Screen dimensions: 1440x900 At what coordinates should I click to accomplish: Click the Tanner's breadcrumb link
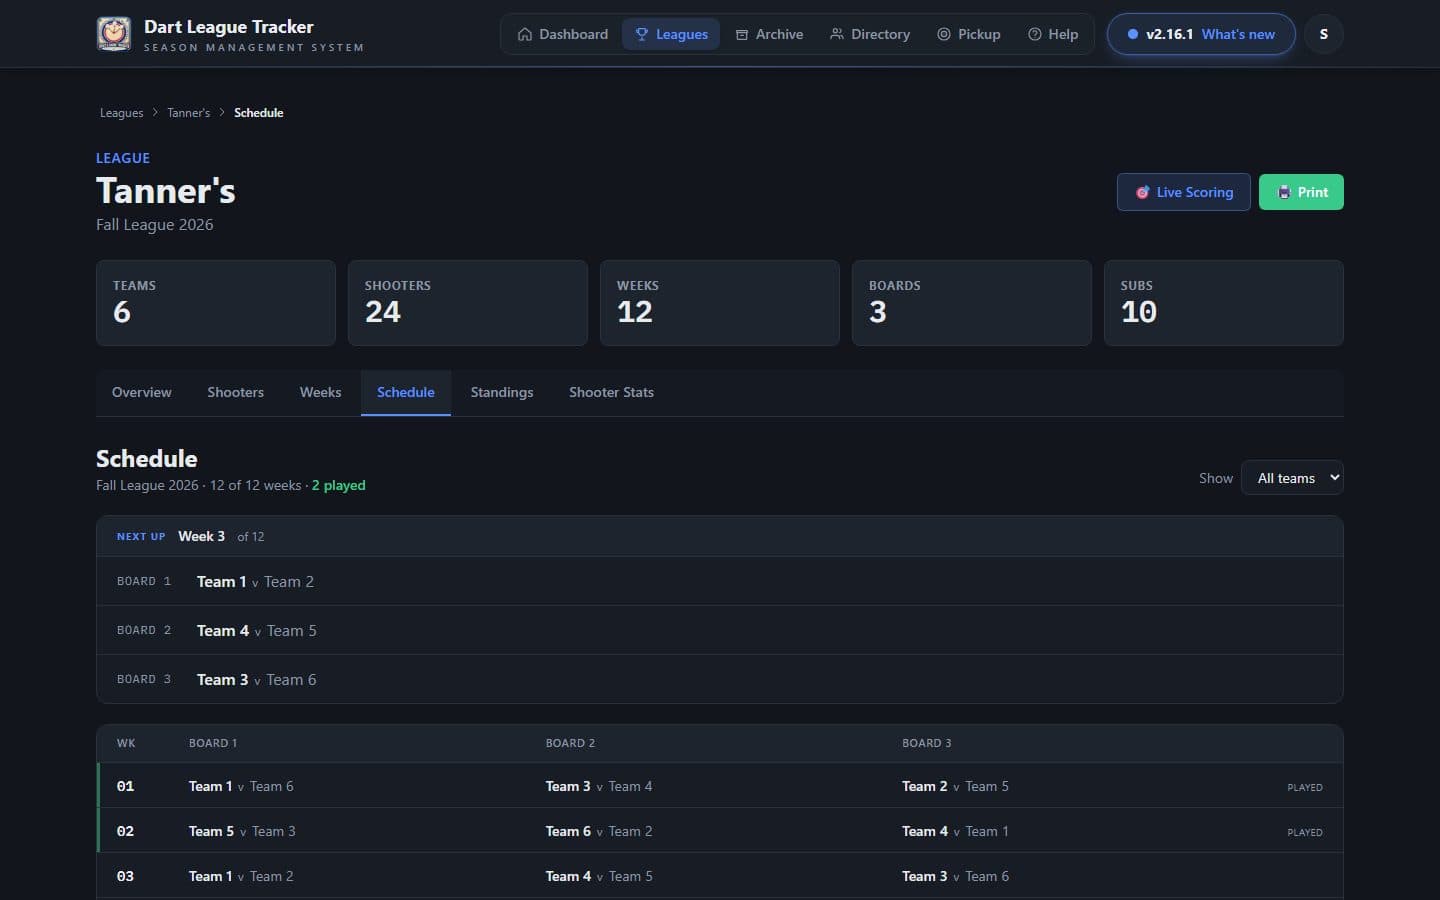[188, 113]
